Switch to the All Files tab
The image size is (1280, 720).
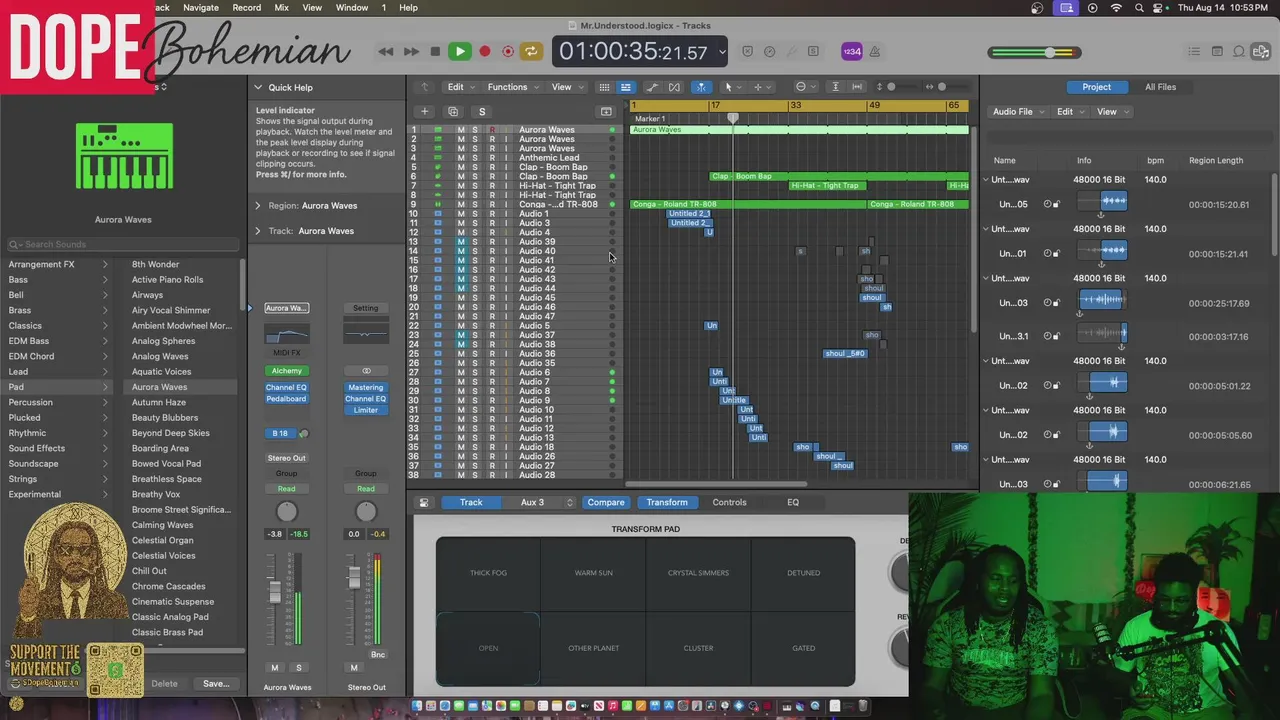tap(1160, 87)
